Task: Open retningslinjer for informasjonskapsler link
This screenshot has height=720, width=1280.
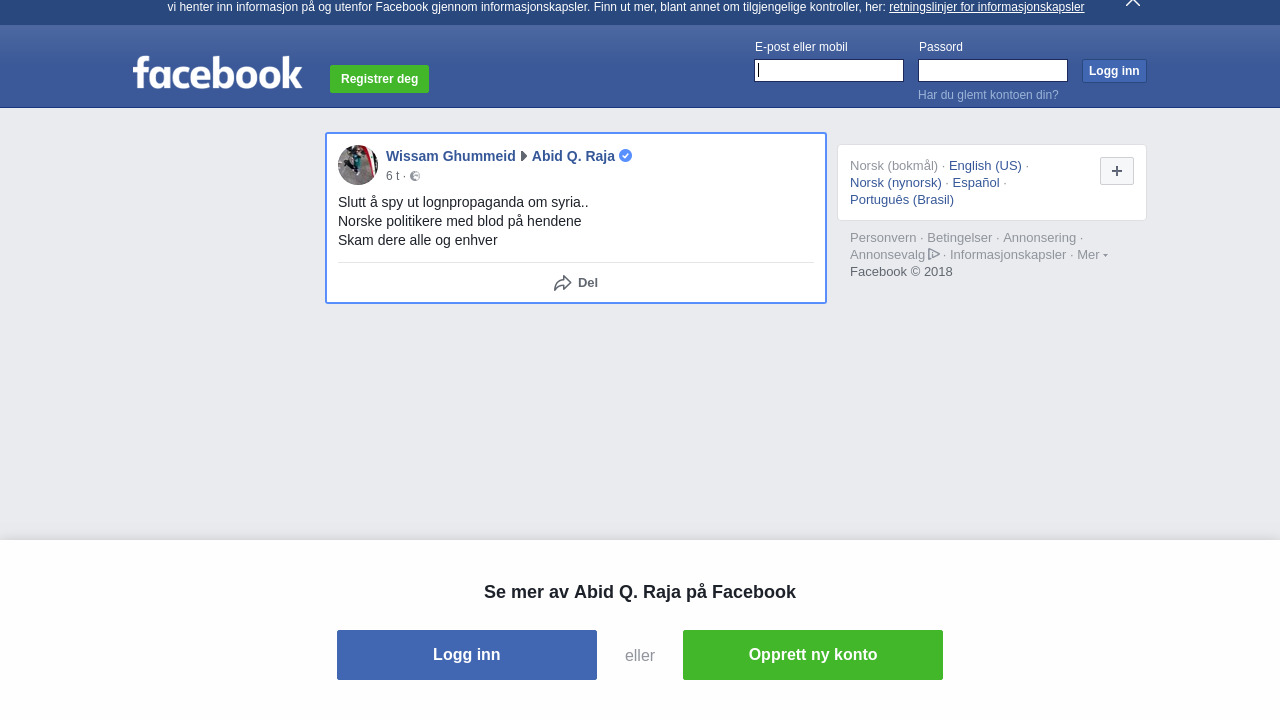Action: coord(986,7)
